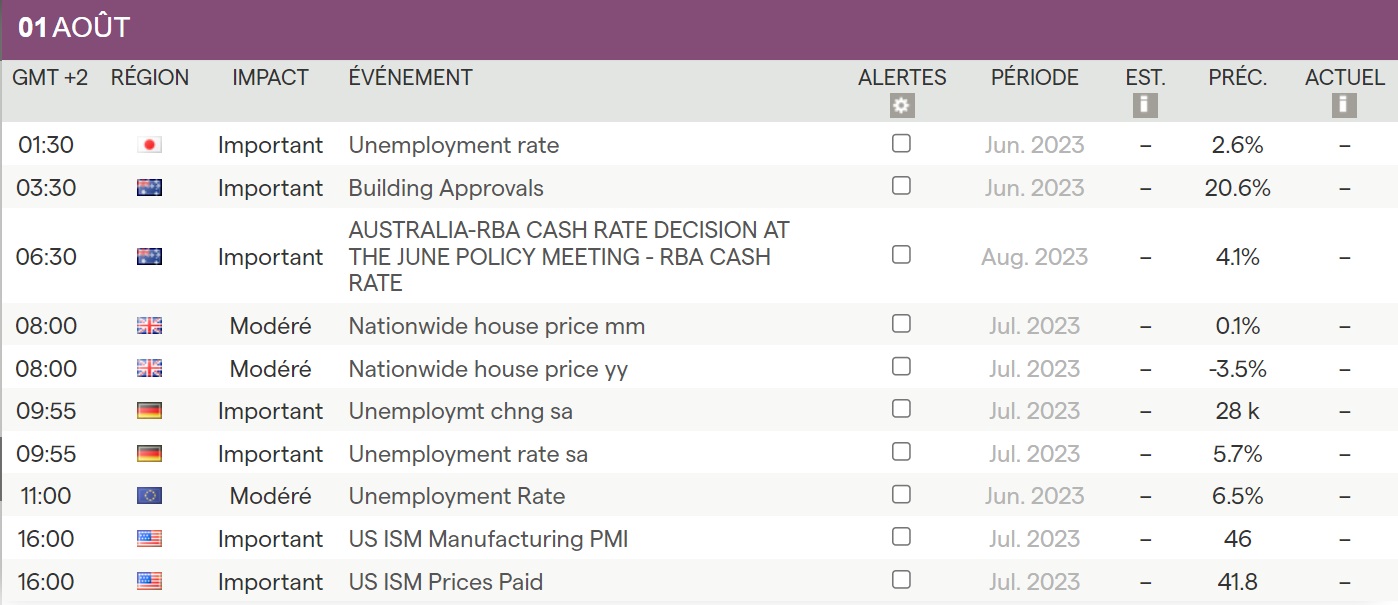Click the Eurozone flag icon

(x=149, y=496)
